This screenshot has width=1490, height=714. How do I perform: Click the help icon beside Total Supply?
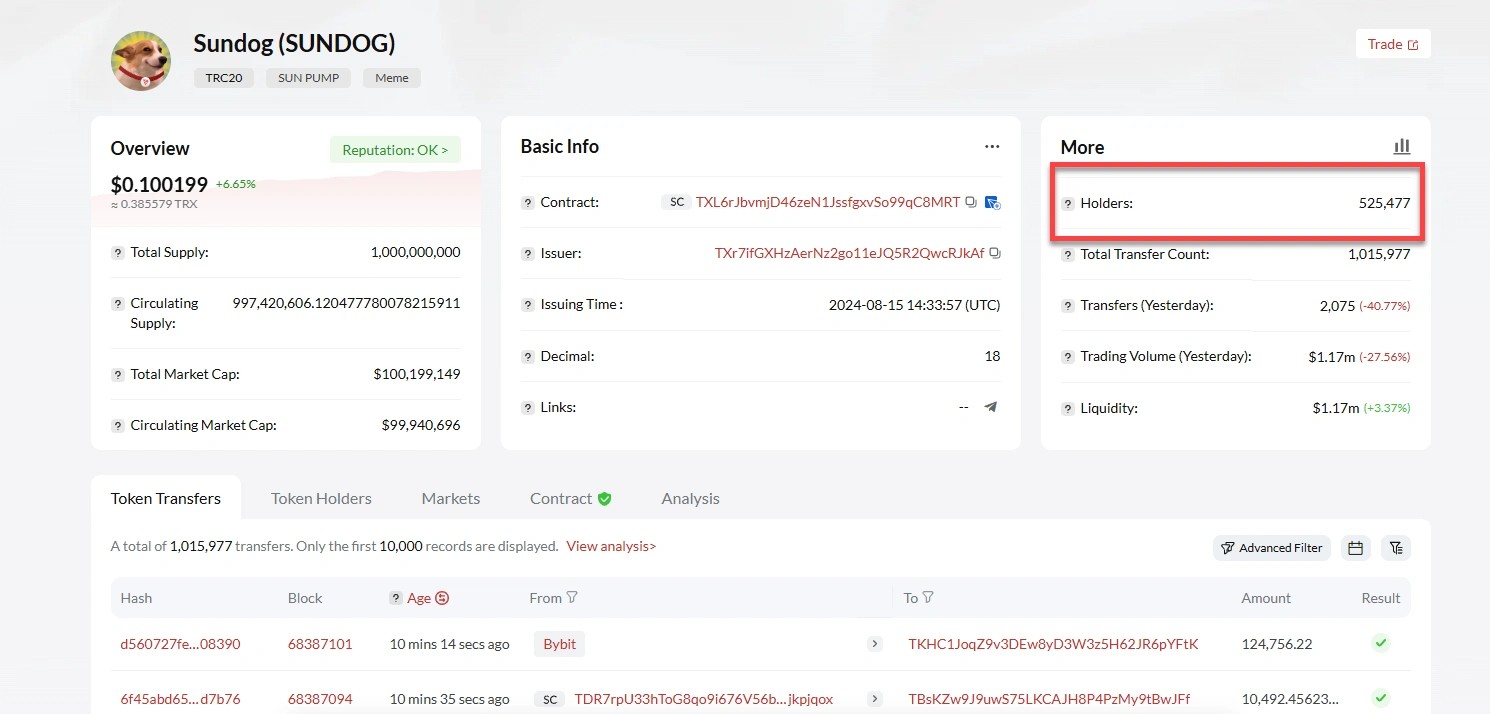click(x=116, y=252)
